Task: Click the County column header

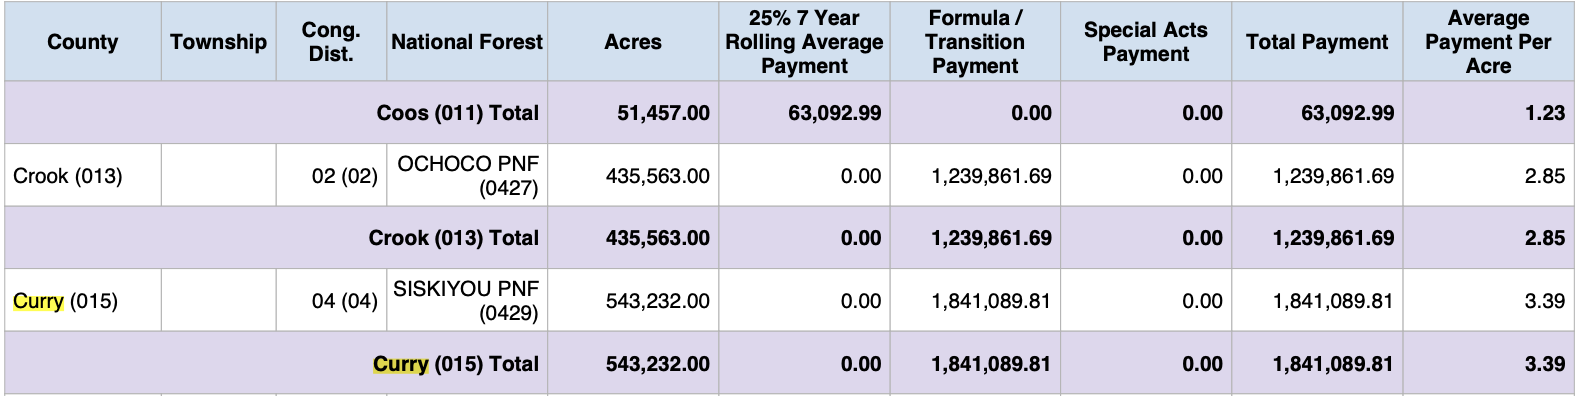Action: coord(83,42)
